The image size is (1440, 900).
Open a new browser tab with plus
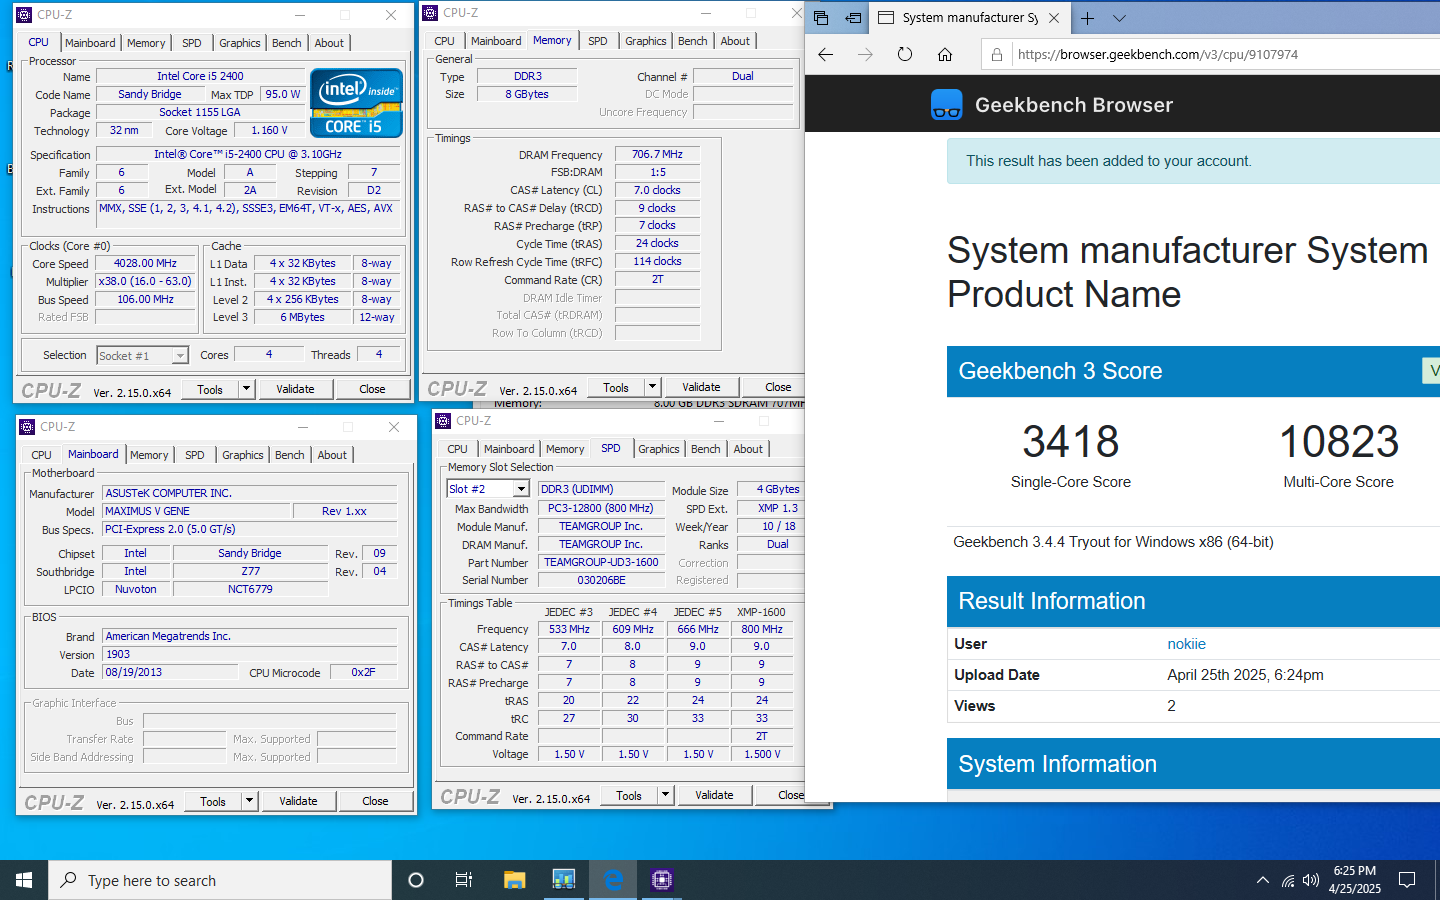pyautogui.click(x=1087, y=18)
